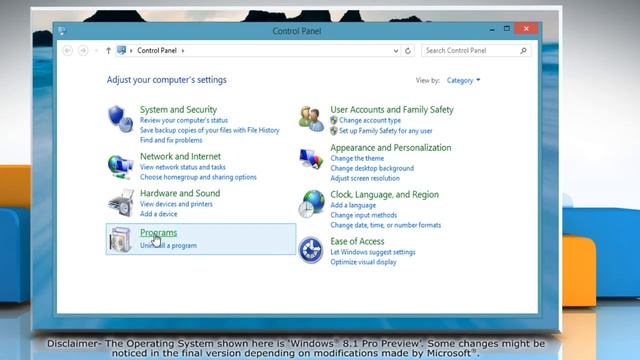Viewport: 640px width, 360px height.
Task: Open the Appearance and Personalization monitor icon
Action: [x=311, y=159]
